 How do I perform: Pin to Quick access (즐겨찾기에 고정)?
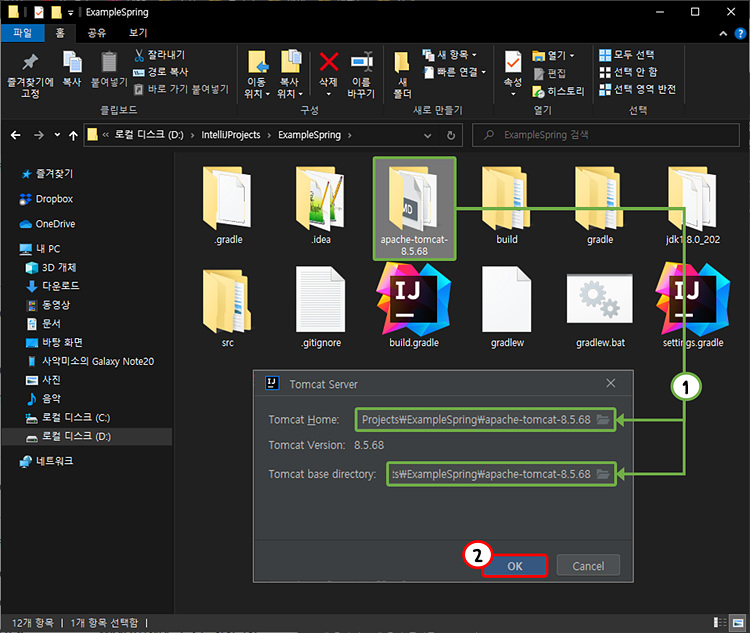[x=30, y=75]
